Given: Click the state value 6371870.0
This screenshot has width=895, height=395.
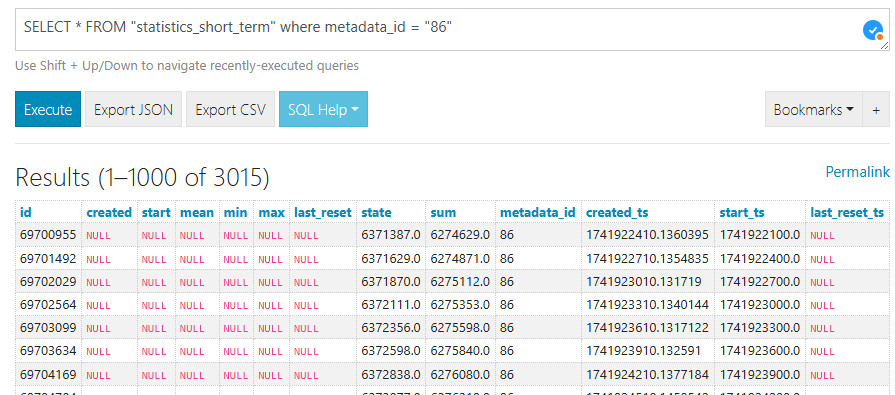Looking at the screenshot, I should coord(391,282).
